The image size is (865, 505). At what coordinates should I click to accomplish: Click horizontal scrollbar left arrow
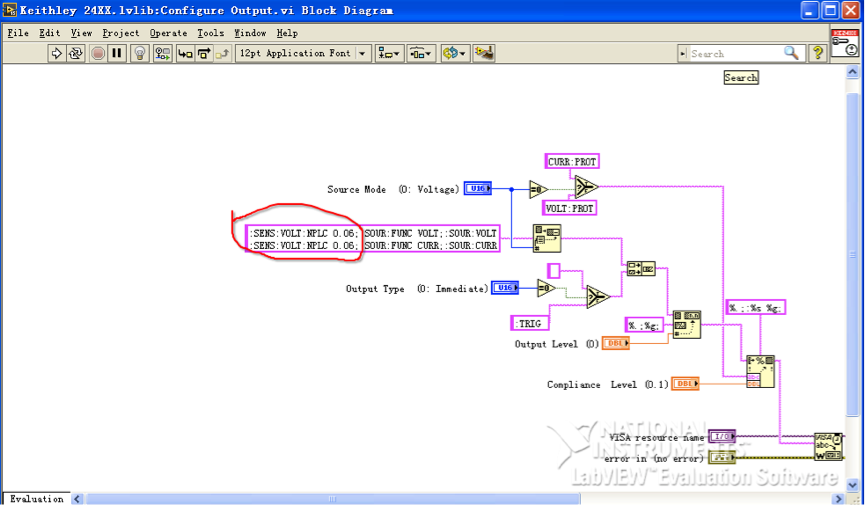click(77, 498)
